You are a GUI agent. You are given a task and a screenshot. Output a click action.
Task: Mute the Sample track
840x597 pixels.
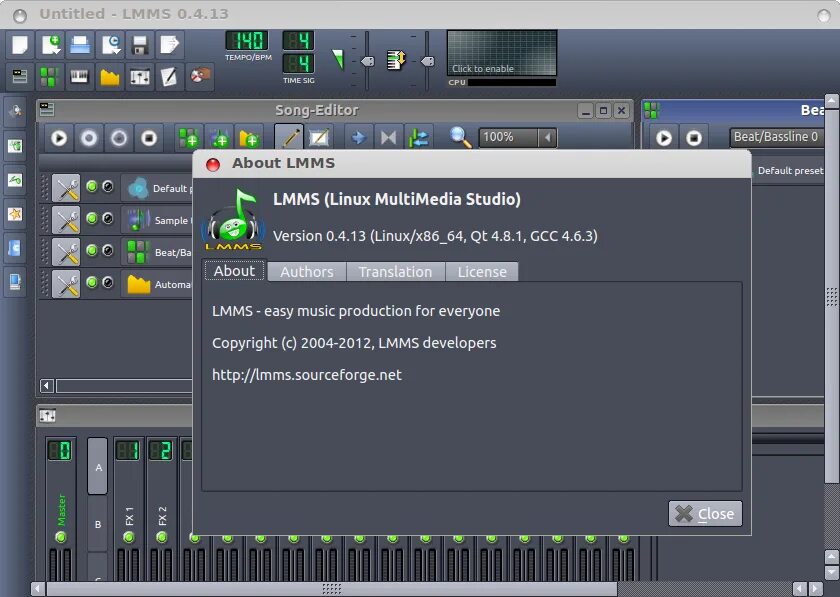(x=91, y=220)
